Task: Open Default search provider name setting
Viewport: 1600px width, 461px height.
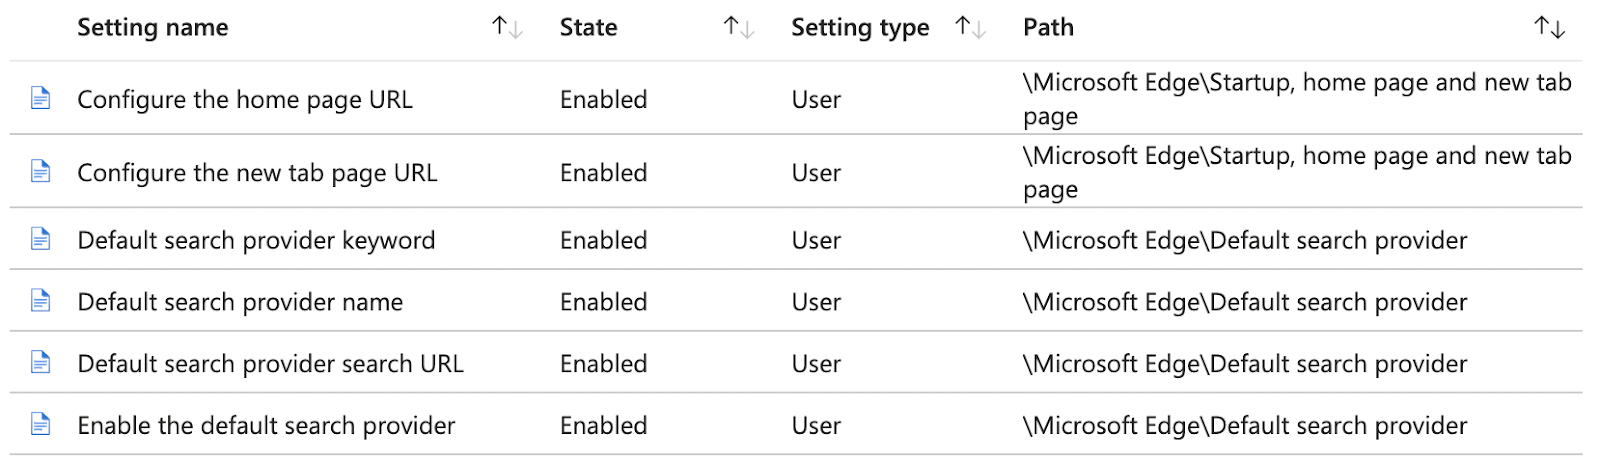Action: pos(240,302)
